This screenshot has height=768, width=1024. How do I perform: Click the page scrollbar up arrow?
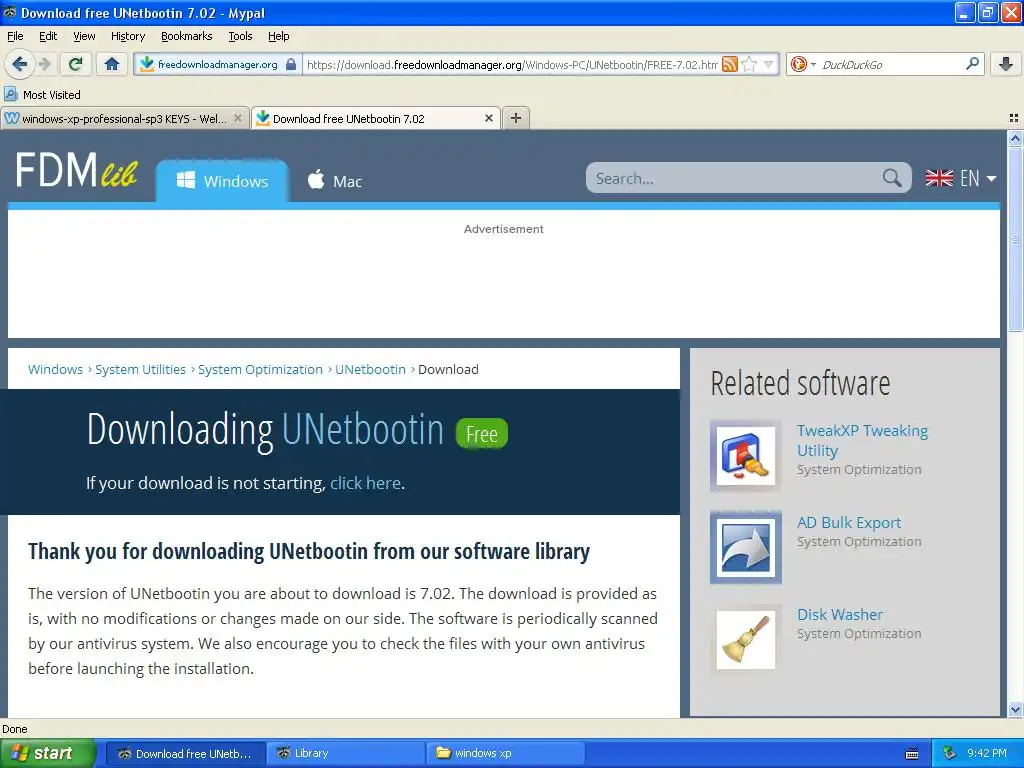point(1015,138)
